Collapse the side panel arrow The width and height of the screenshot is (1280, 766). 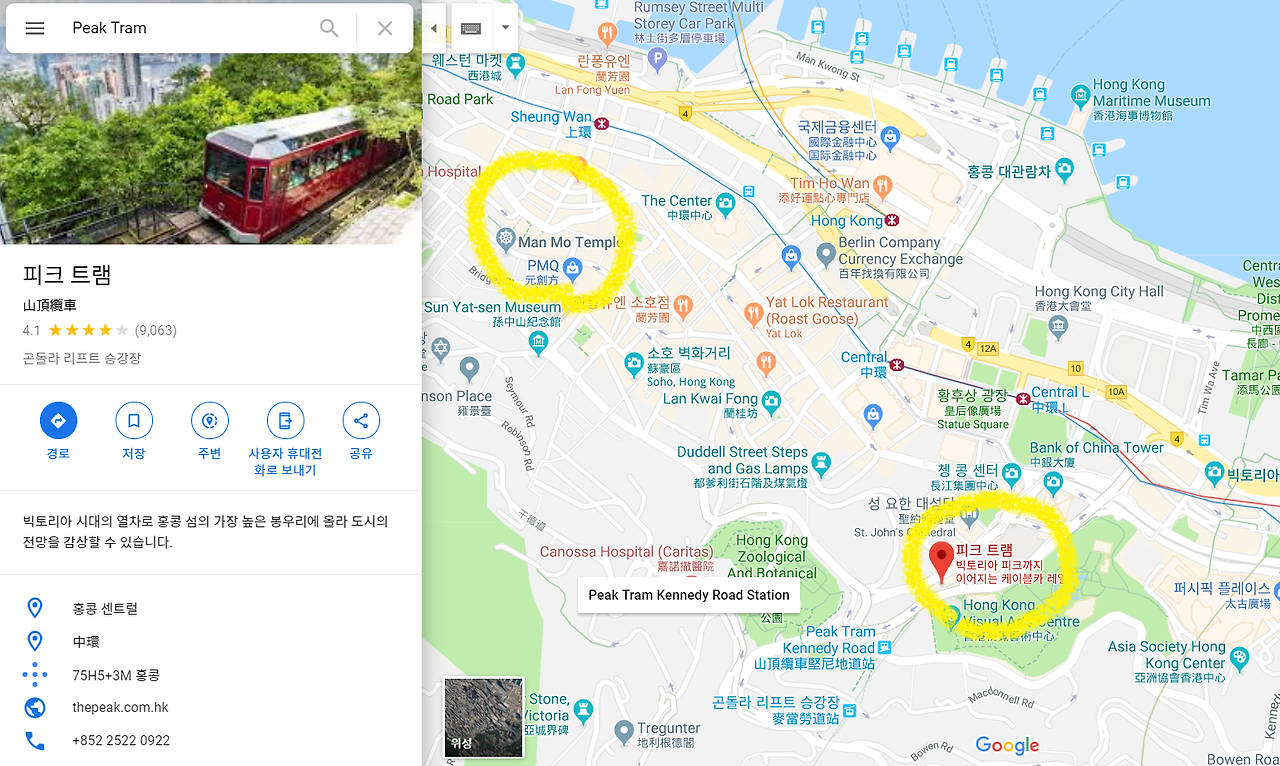coord(433,28)
